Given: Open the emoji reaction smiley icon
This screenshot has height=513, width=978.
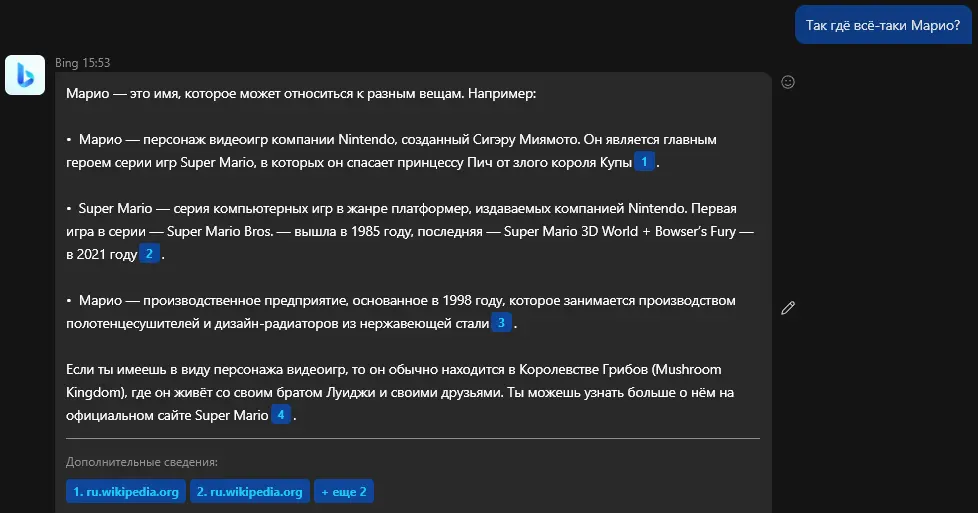Looking at the screenshot, I should tap(788, 82).
